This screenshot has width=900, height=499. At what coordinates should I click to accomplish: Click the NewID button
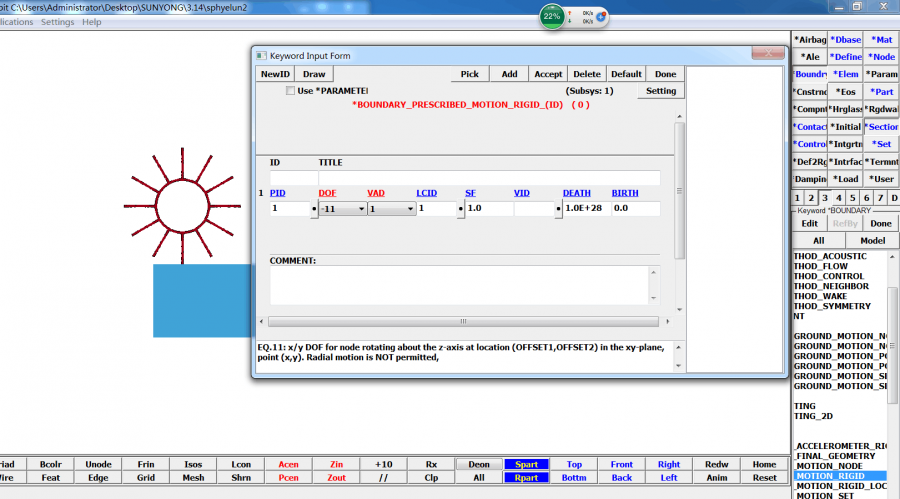coord(275,74)
